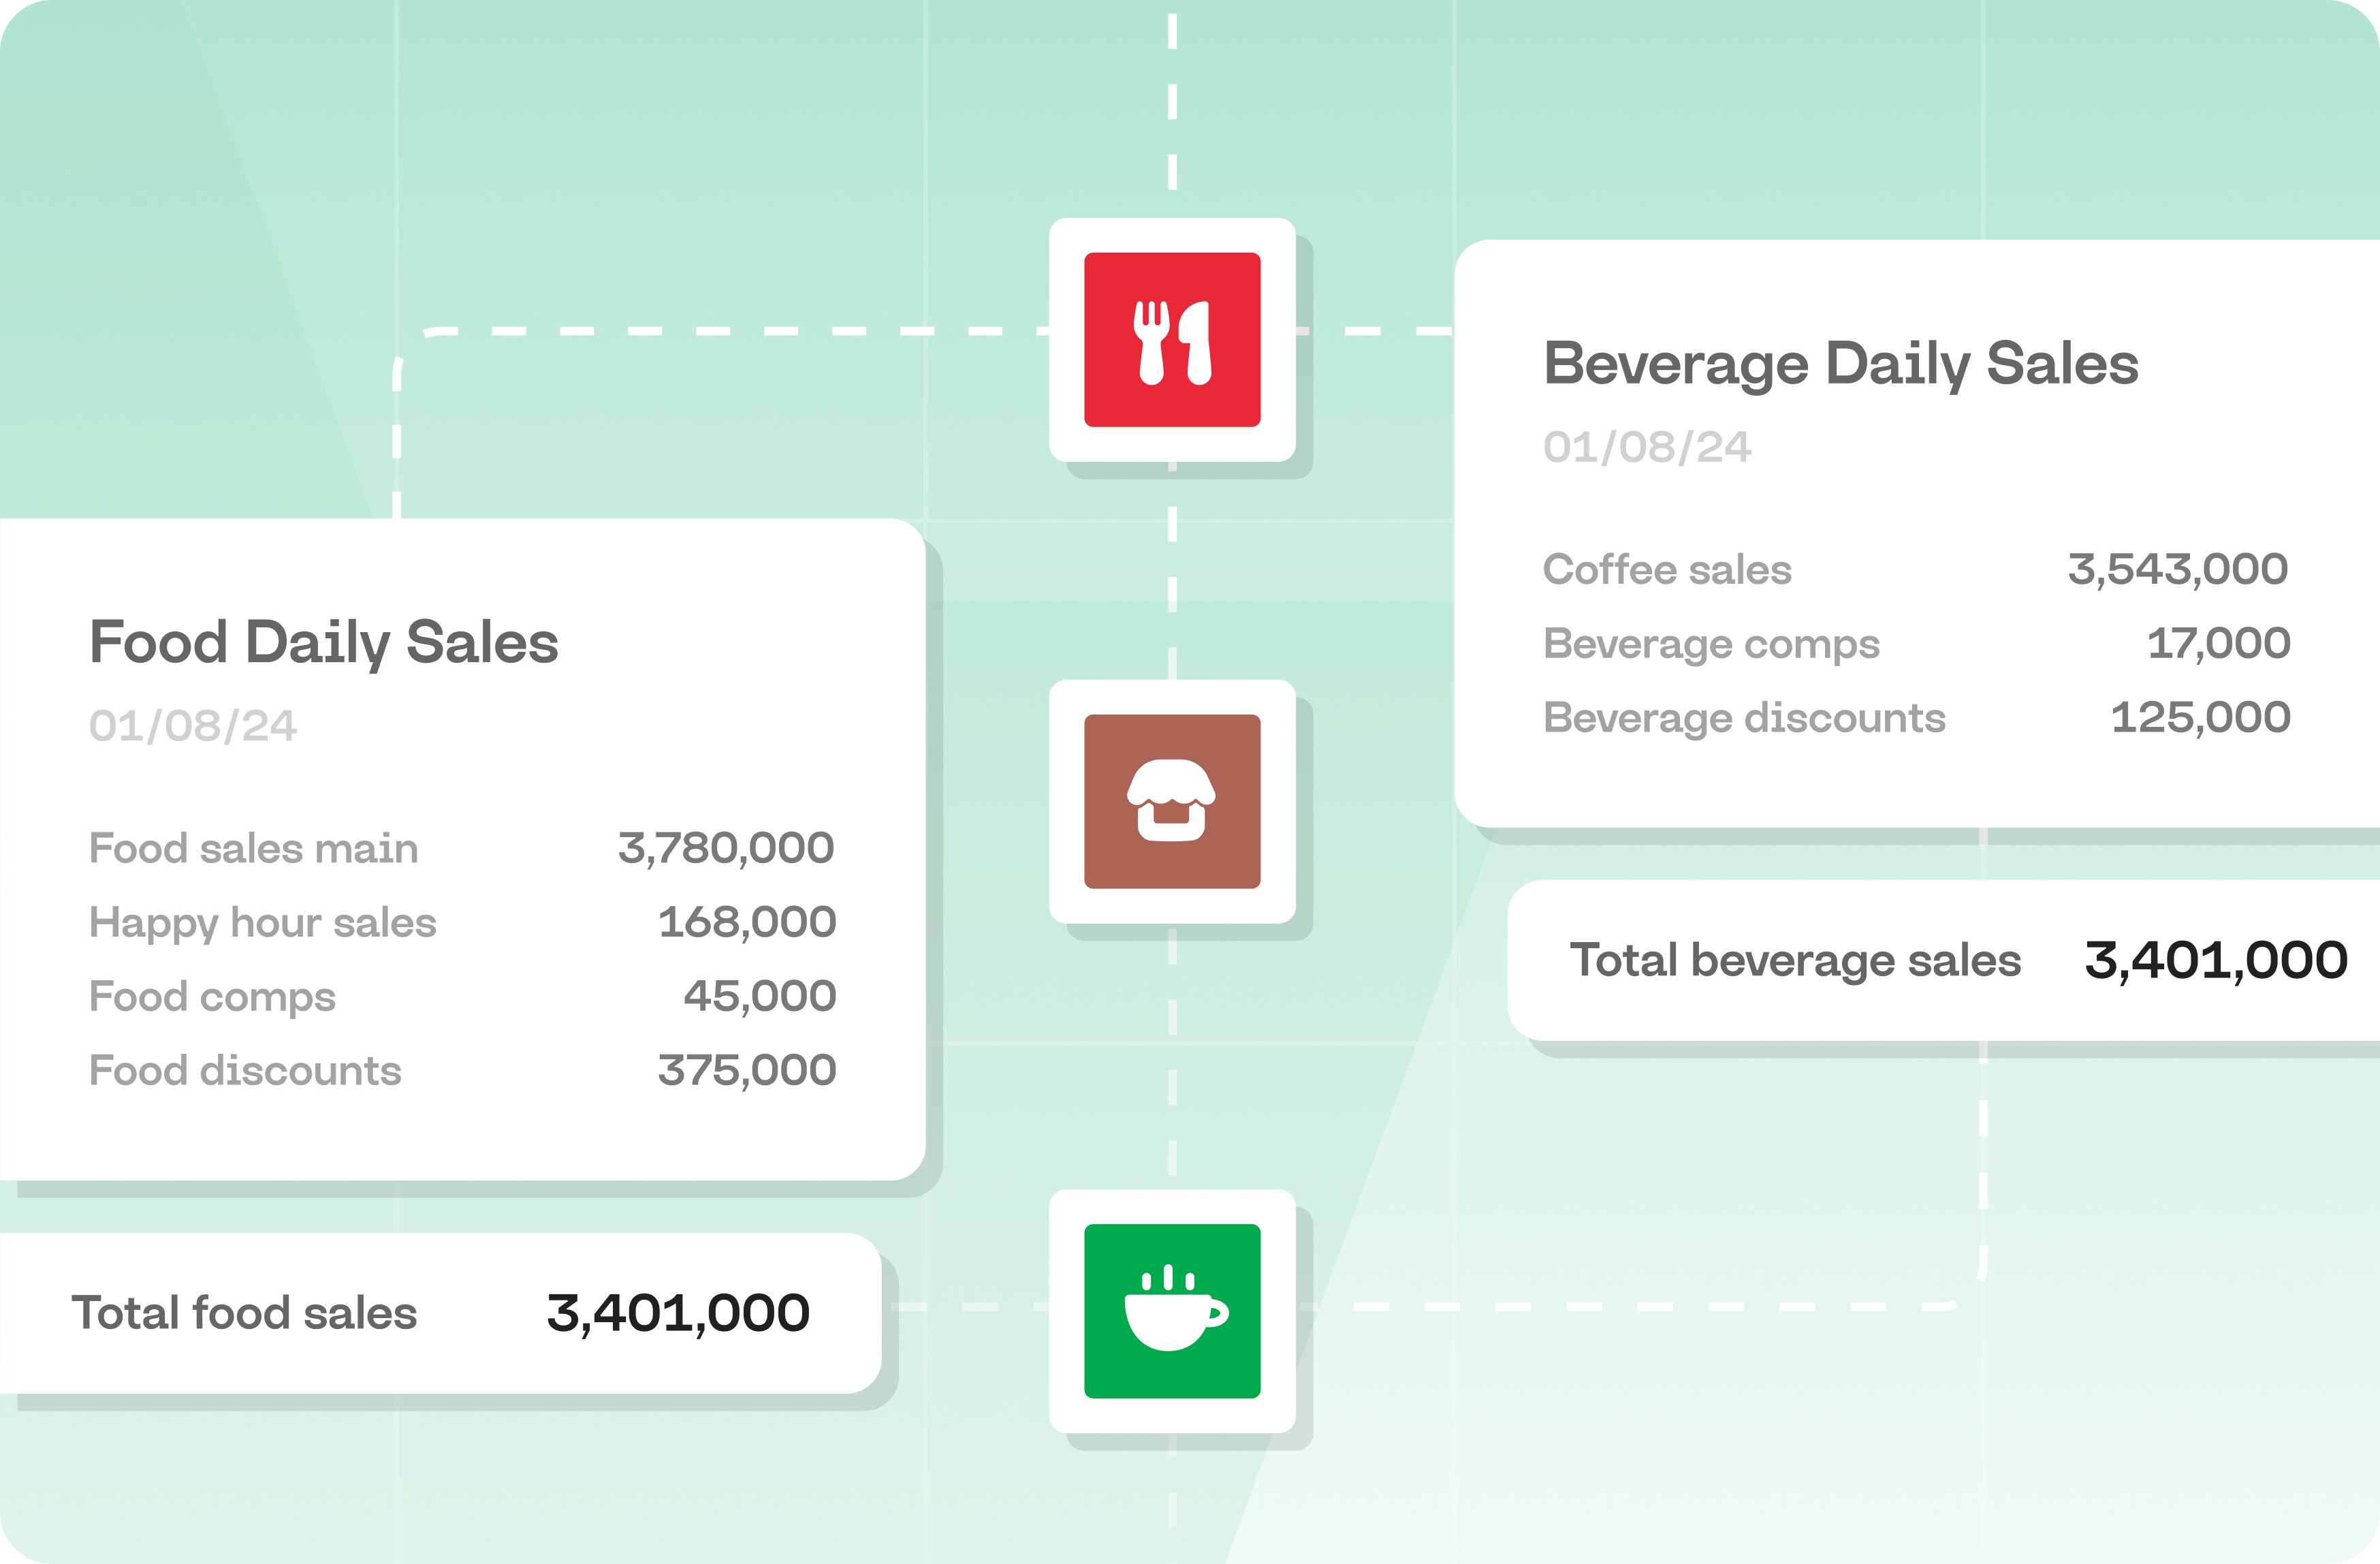Screen dimensions: 2380x1564
Task: Select the 3,543,000 coffee sales value
Action: pos(2177,570)
